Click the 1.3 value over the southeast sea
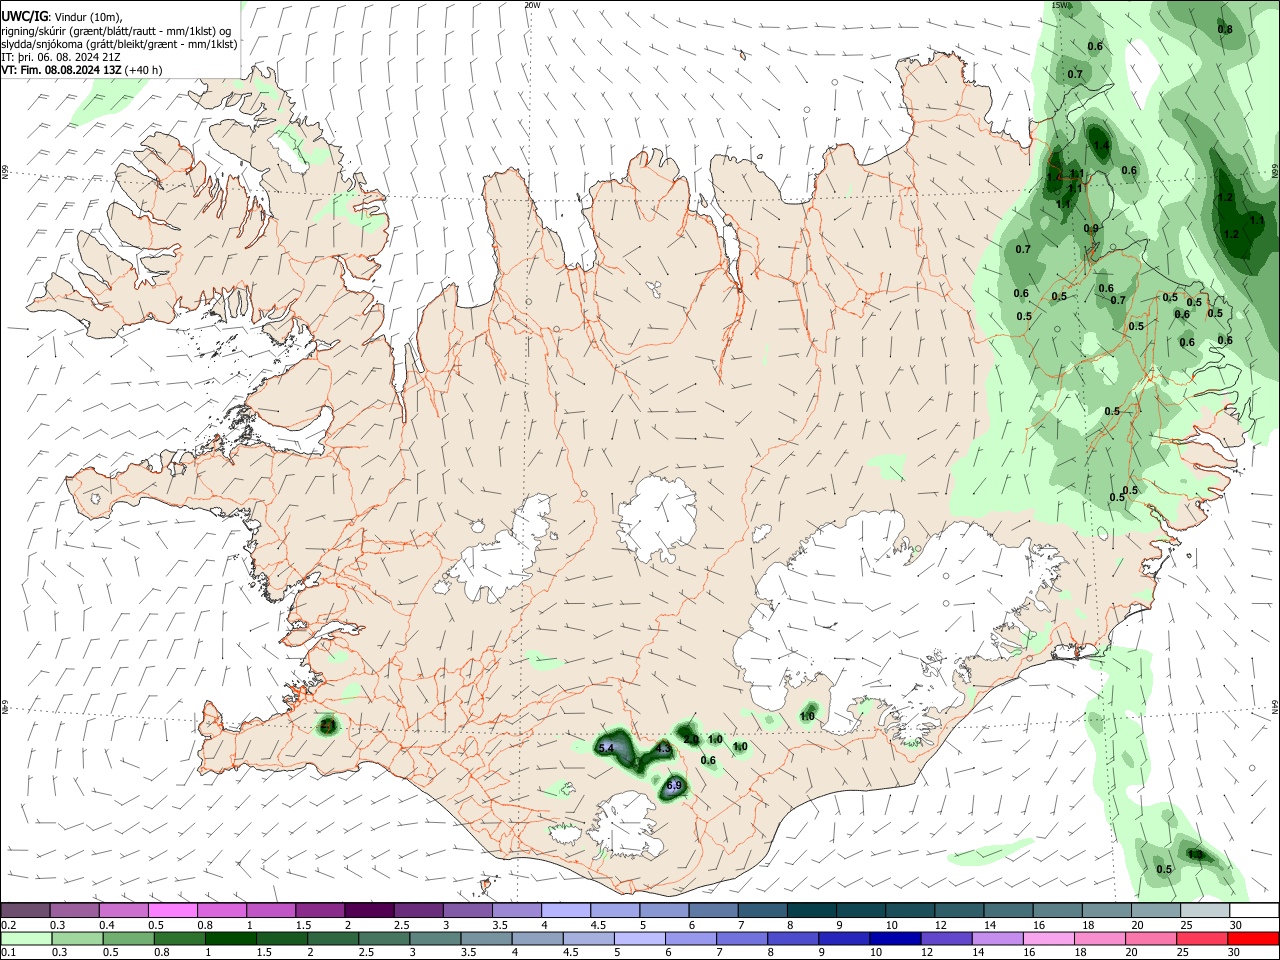The width and height of the screenshot is (1280, 960). tap(1194, 854)
